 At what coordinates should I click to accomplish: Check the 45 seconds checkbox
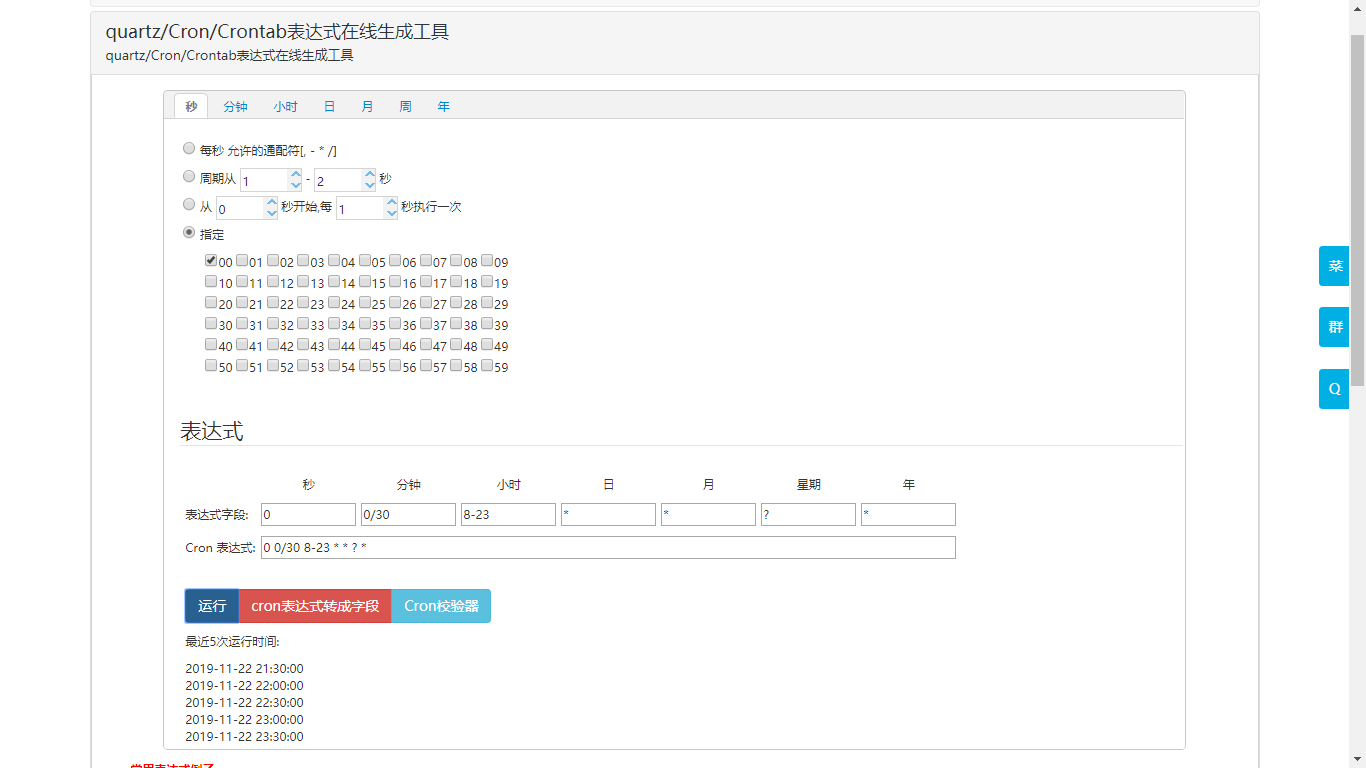(x=365, y=345)
